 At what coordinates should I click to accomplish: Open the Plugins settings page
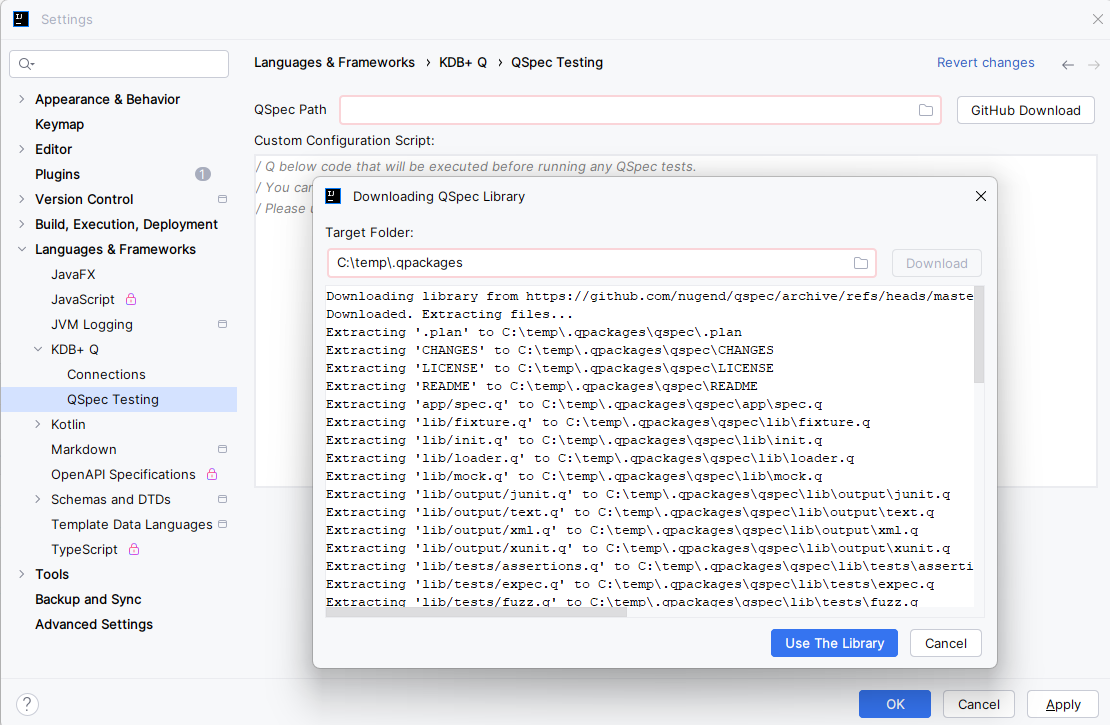click(57, 174)
